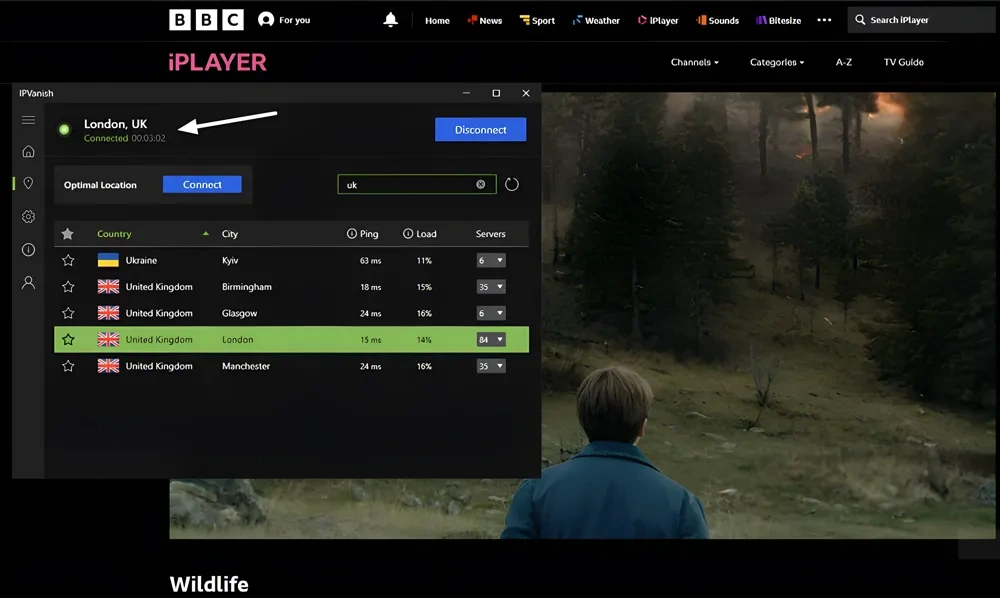Open BBC Home link
Screen dimensions: 1000x598
[x=437, y=20]
